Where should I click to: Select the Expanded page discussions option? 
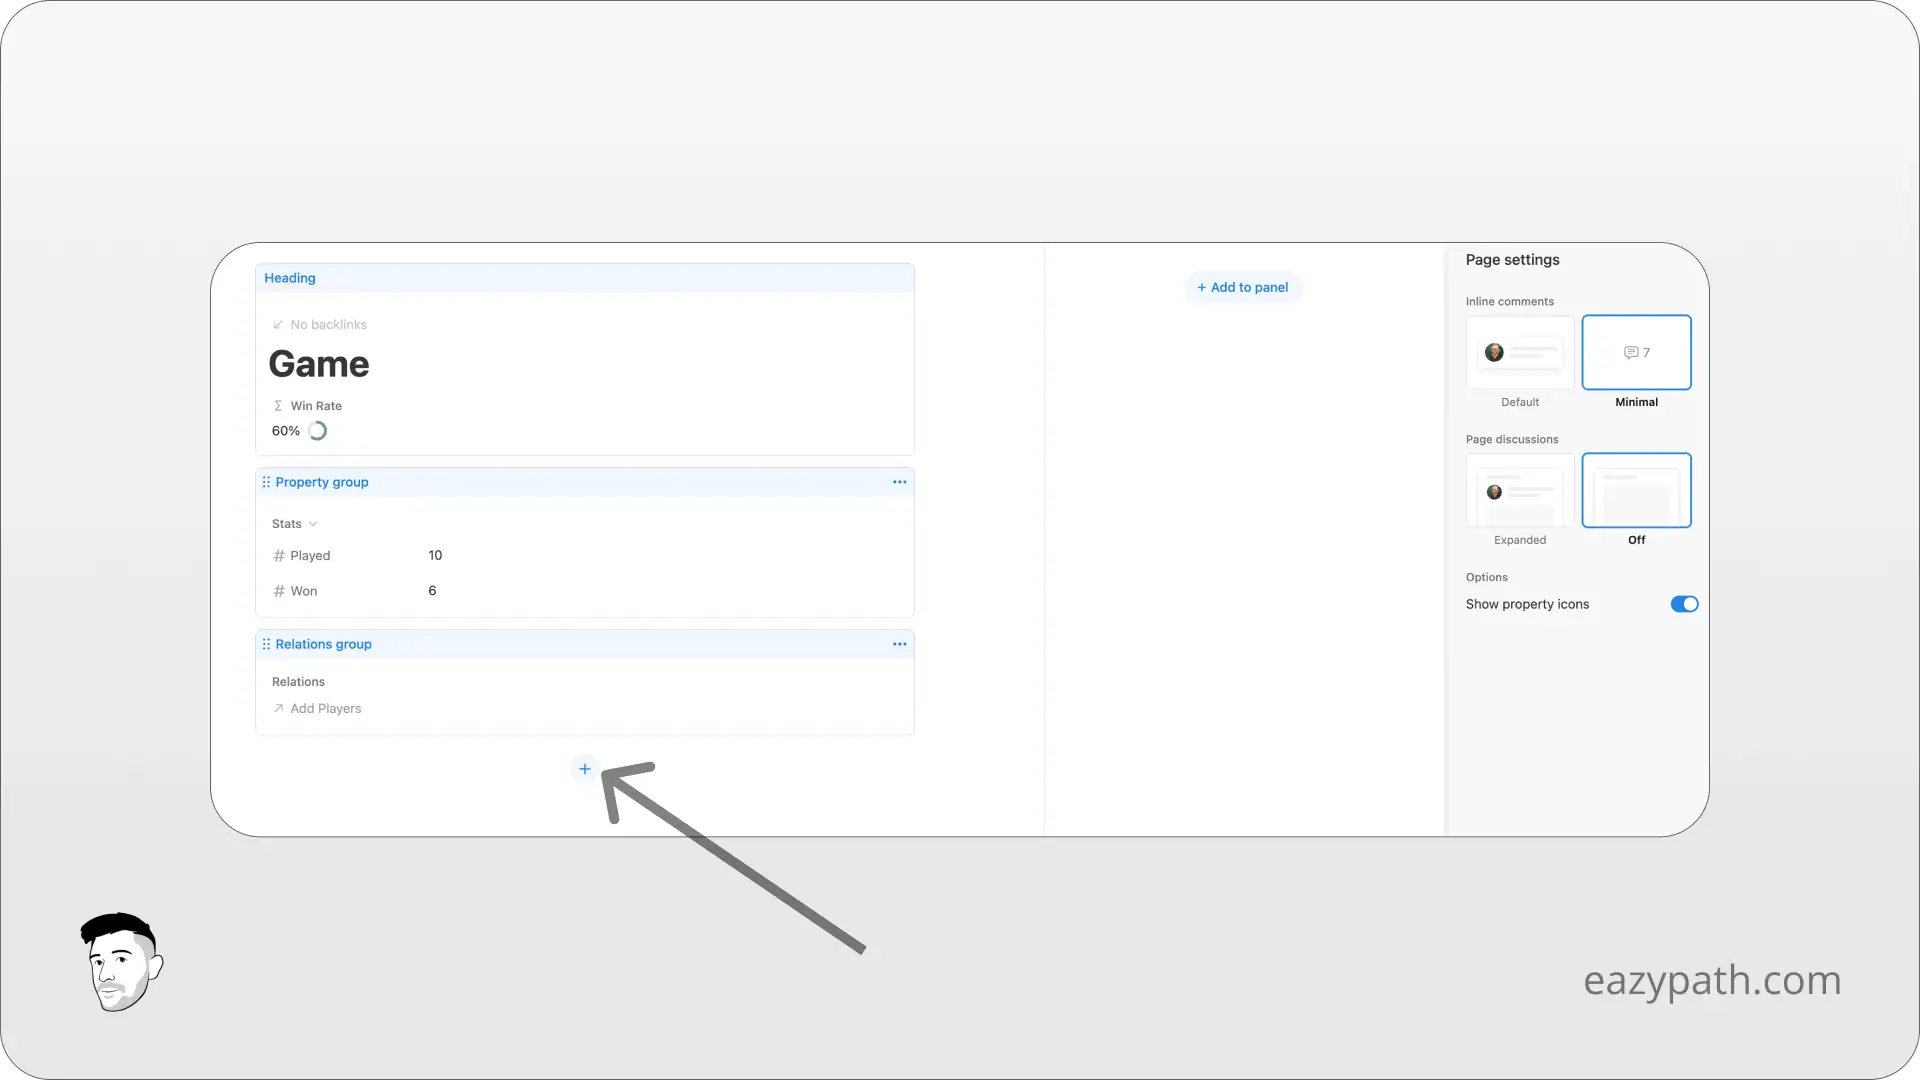click(1519, 491)
